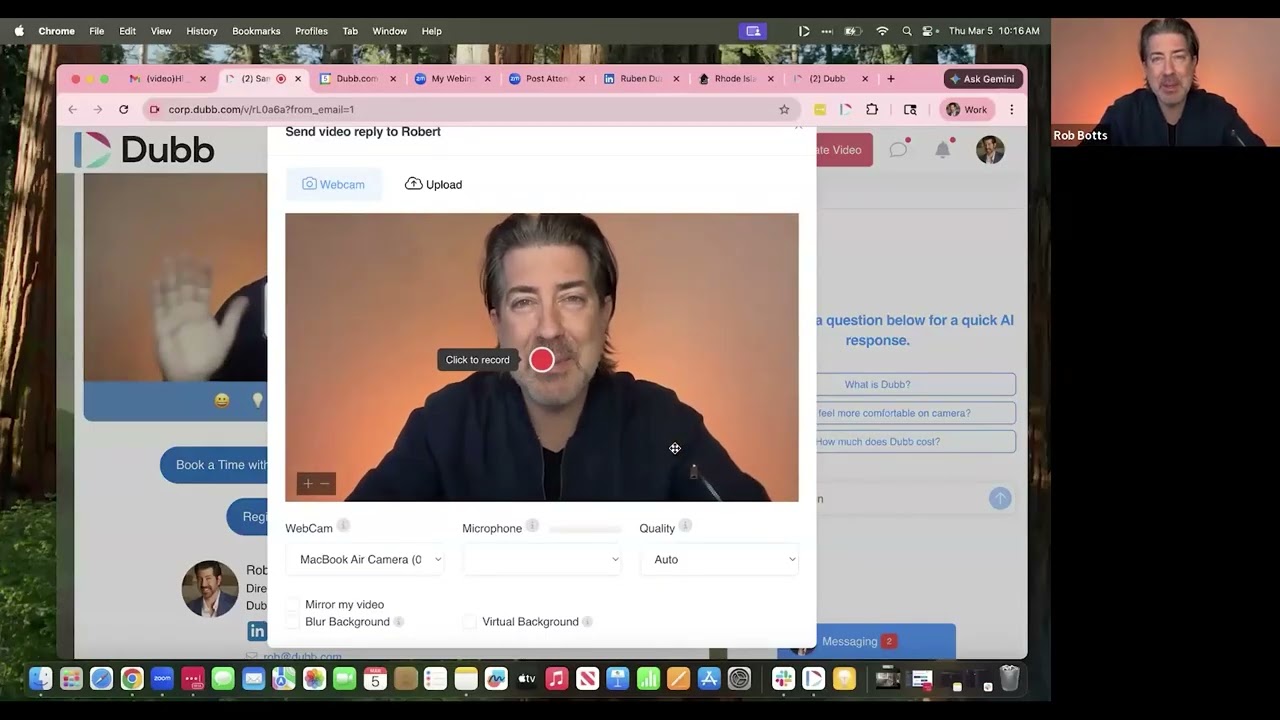Open Slack from the Dock
The width and height of the screenshot is (1280, 720).
coord(783,679)
